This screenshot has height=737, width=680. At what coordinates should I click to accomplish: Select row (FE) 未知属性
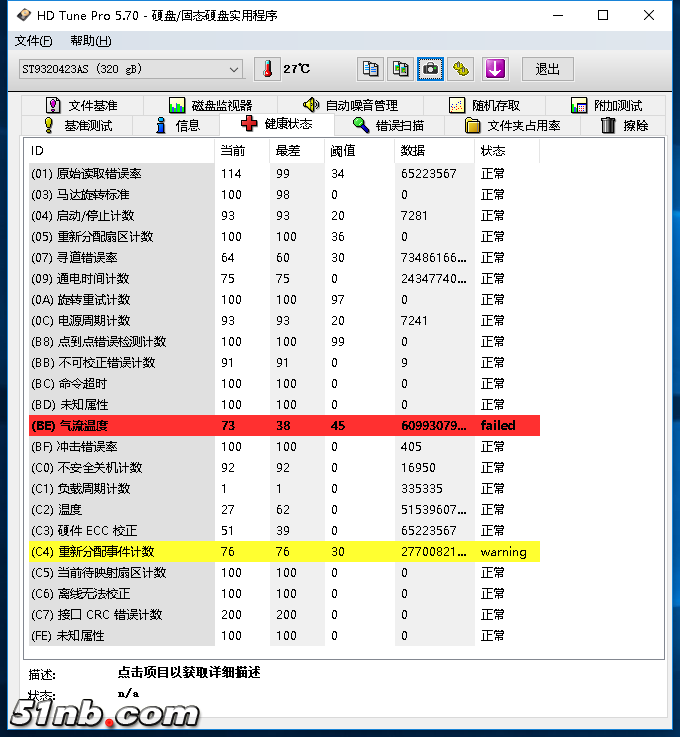284,635
